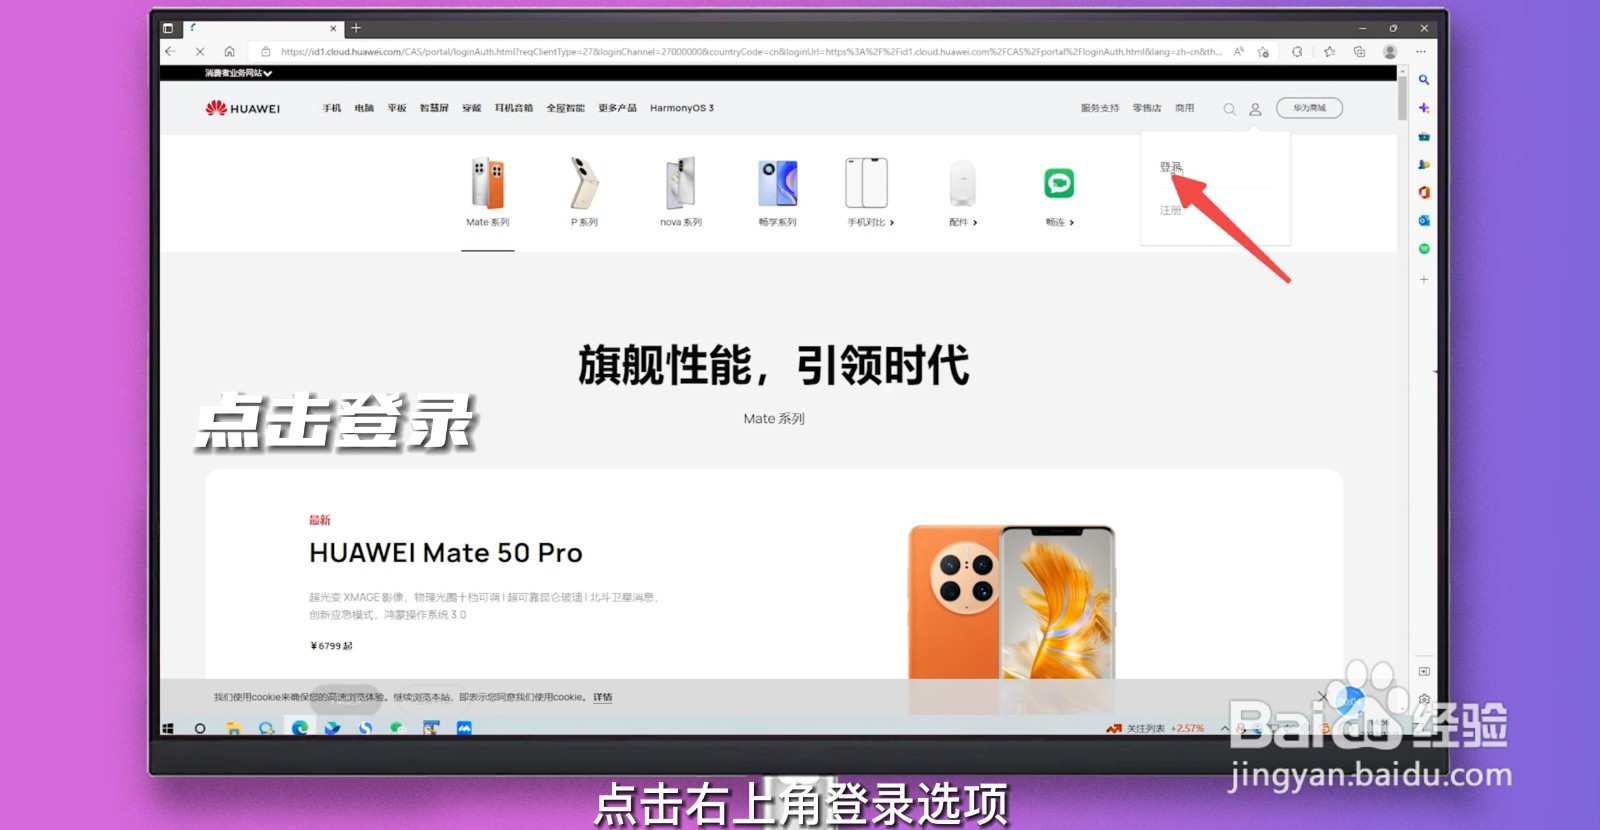Open the cookie notice 详情 link

pos(602,697)
